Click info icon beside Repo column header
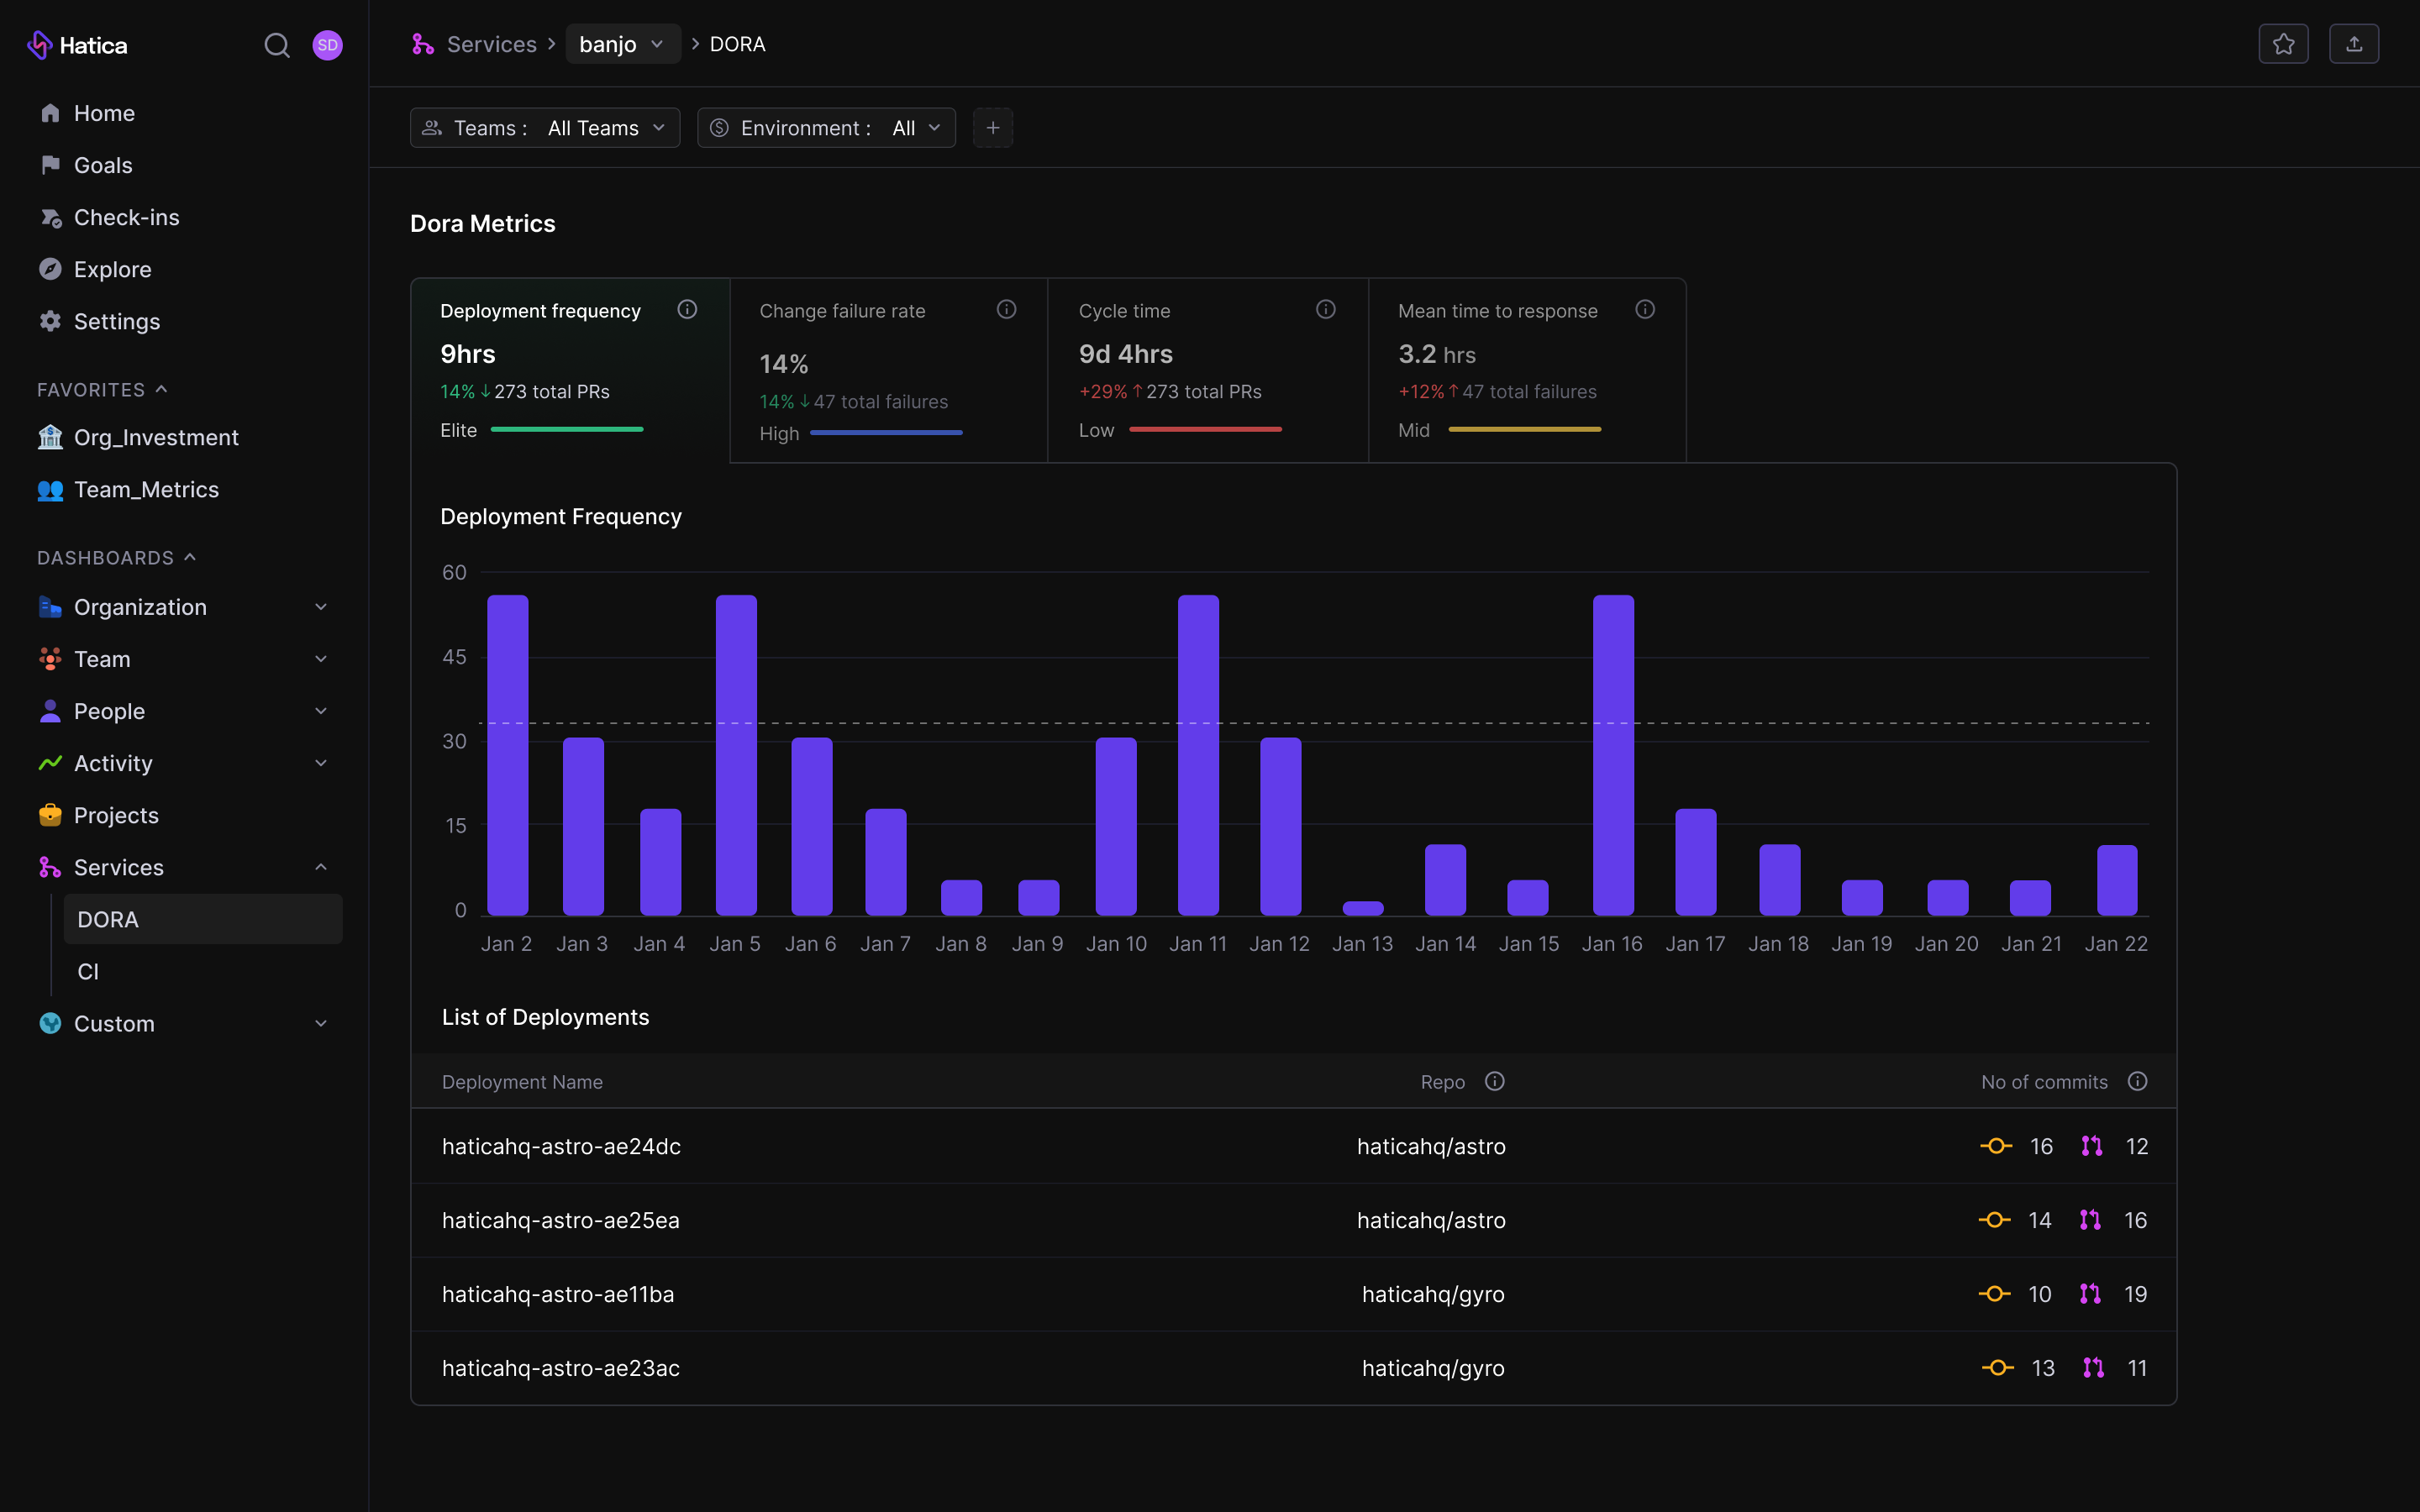 1494,1081
